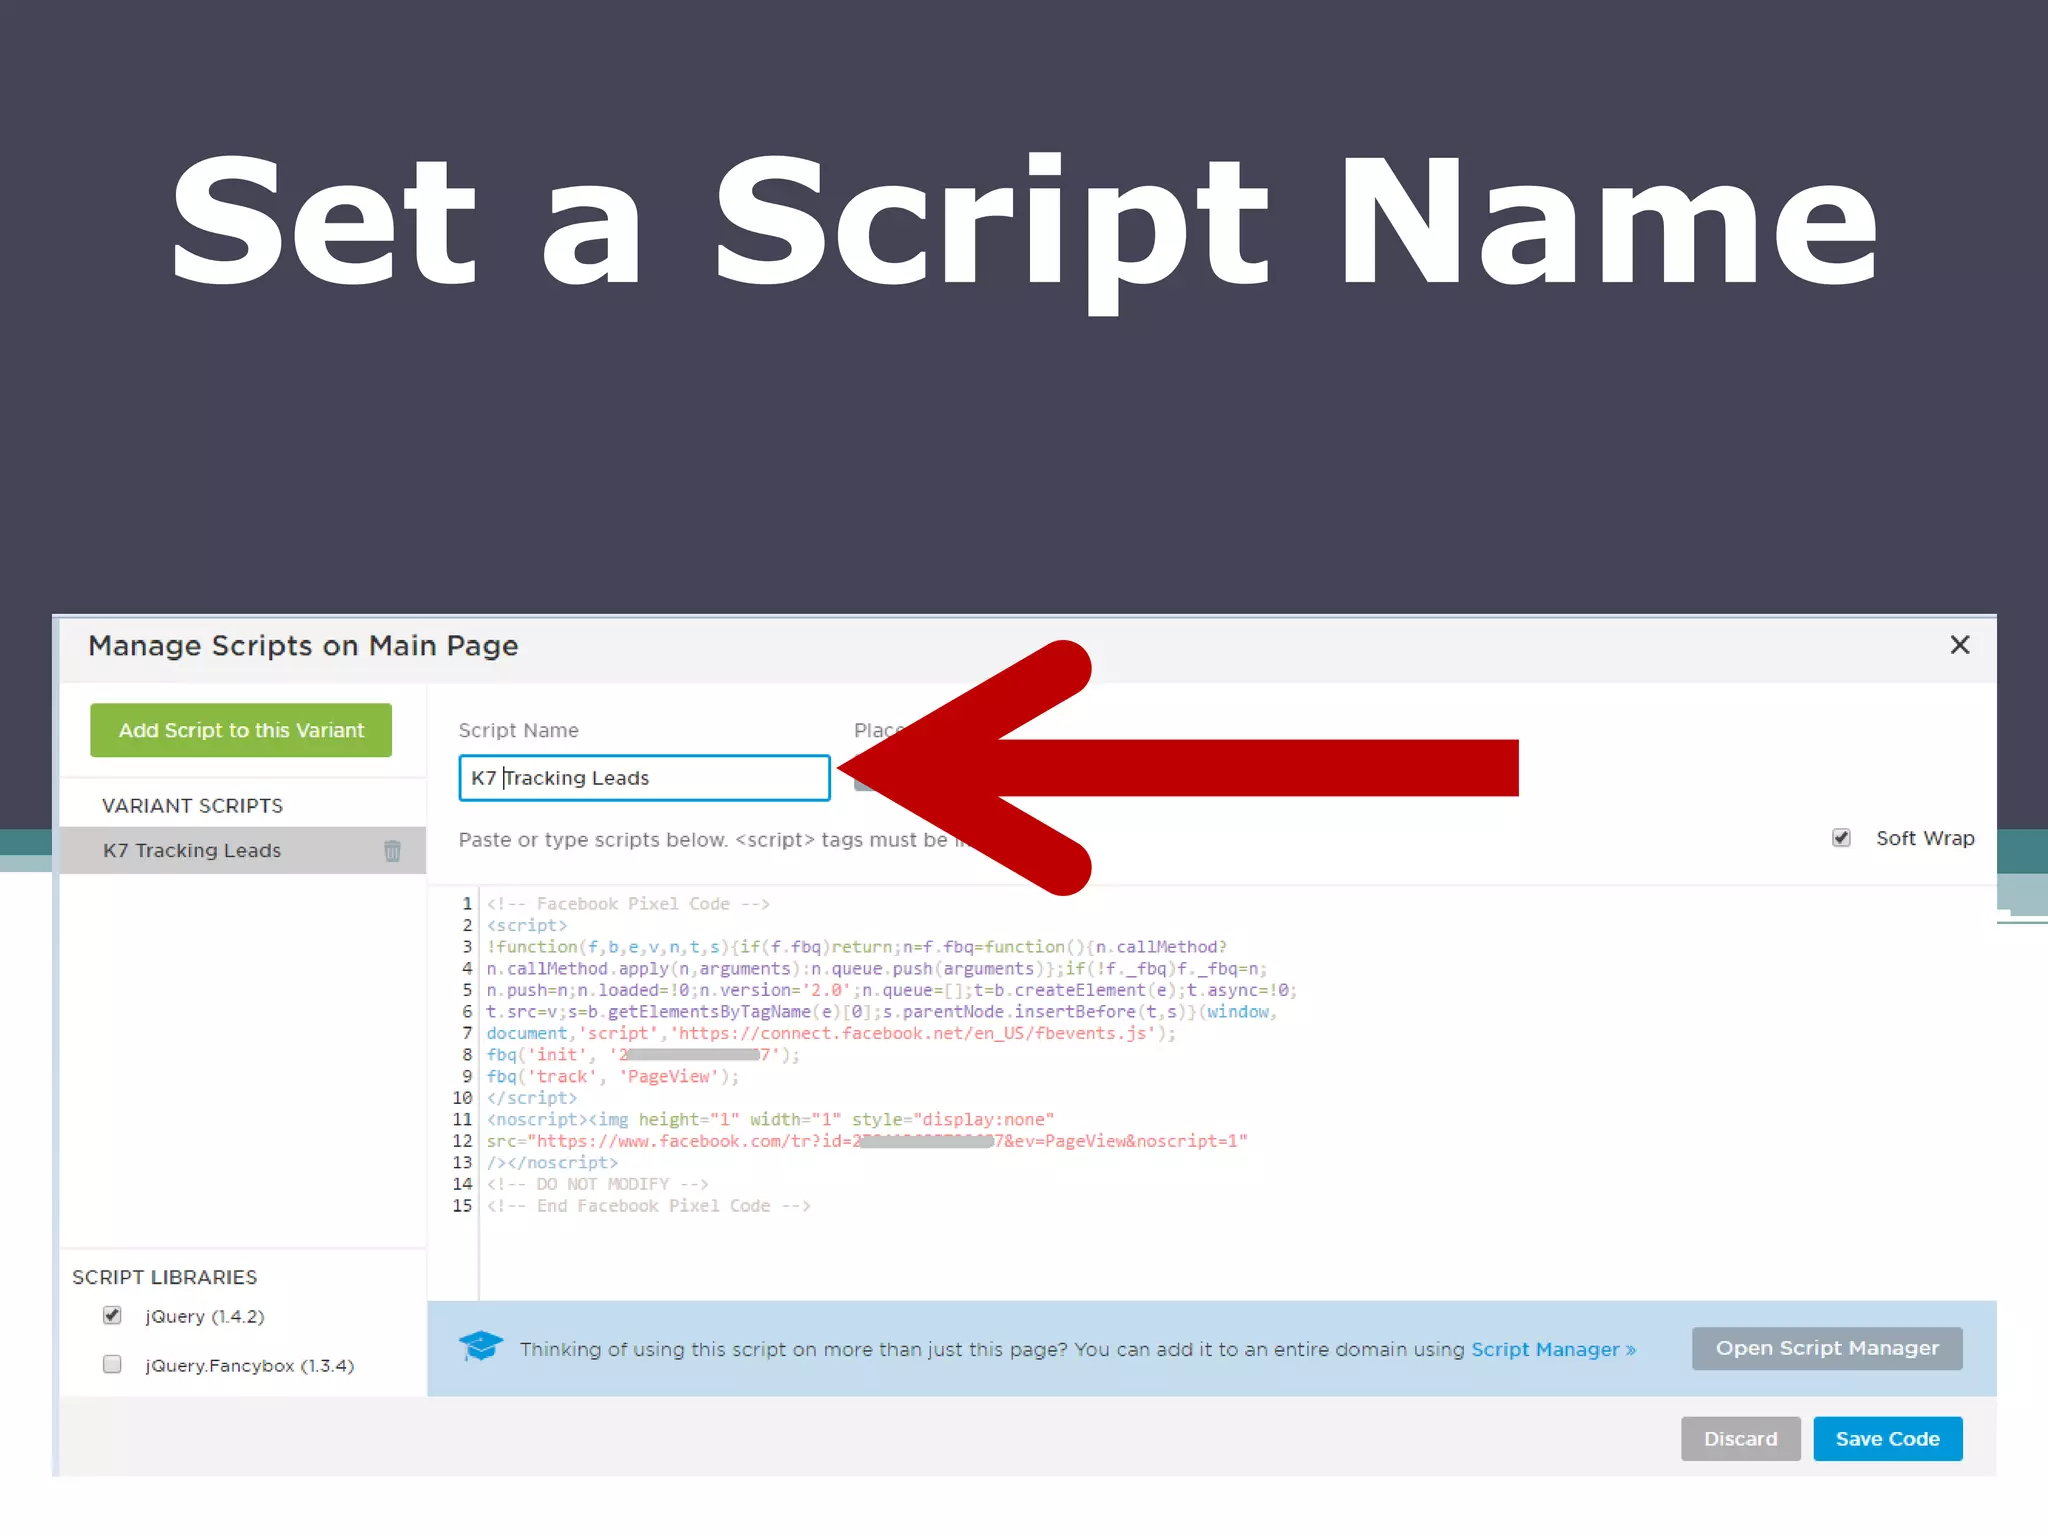Click the closing </script> tag line
Viewport: 2048px width, 1536px height.
coord(532,1098)
